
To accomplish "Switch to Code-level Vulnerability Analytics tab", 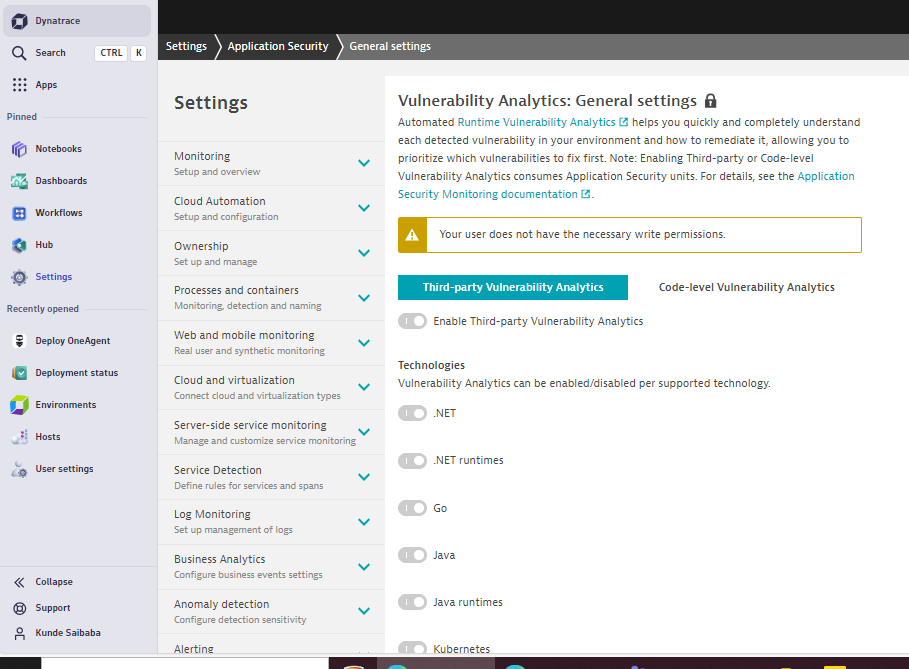I will 746,288.
